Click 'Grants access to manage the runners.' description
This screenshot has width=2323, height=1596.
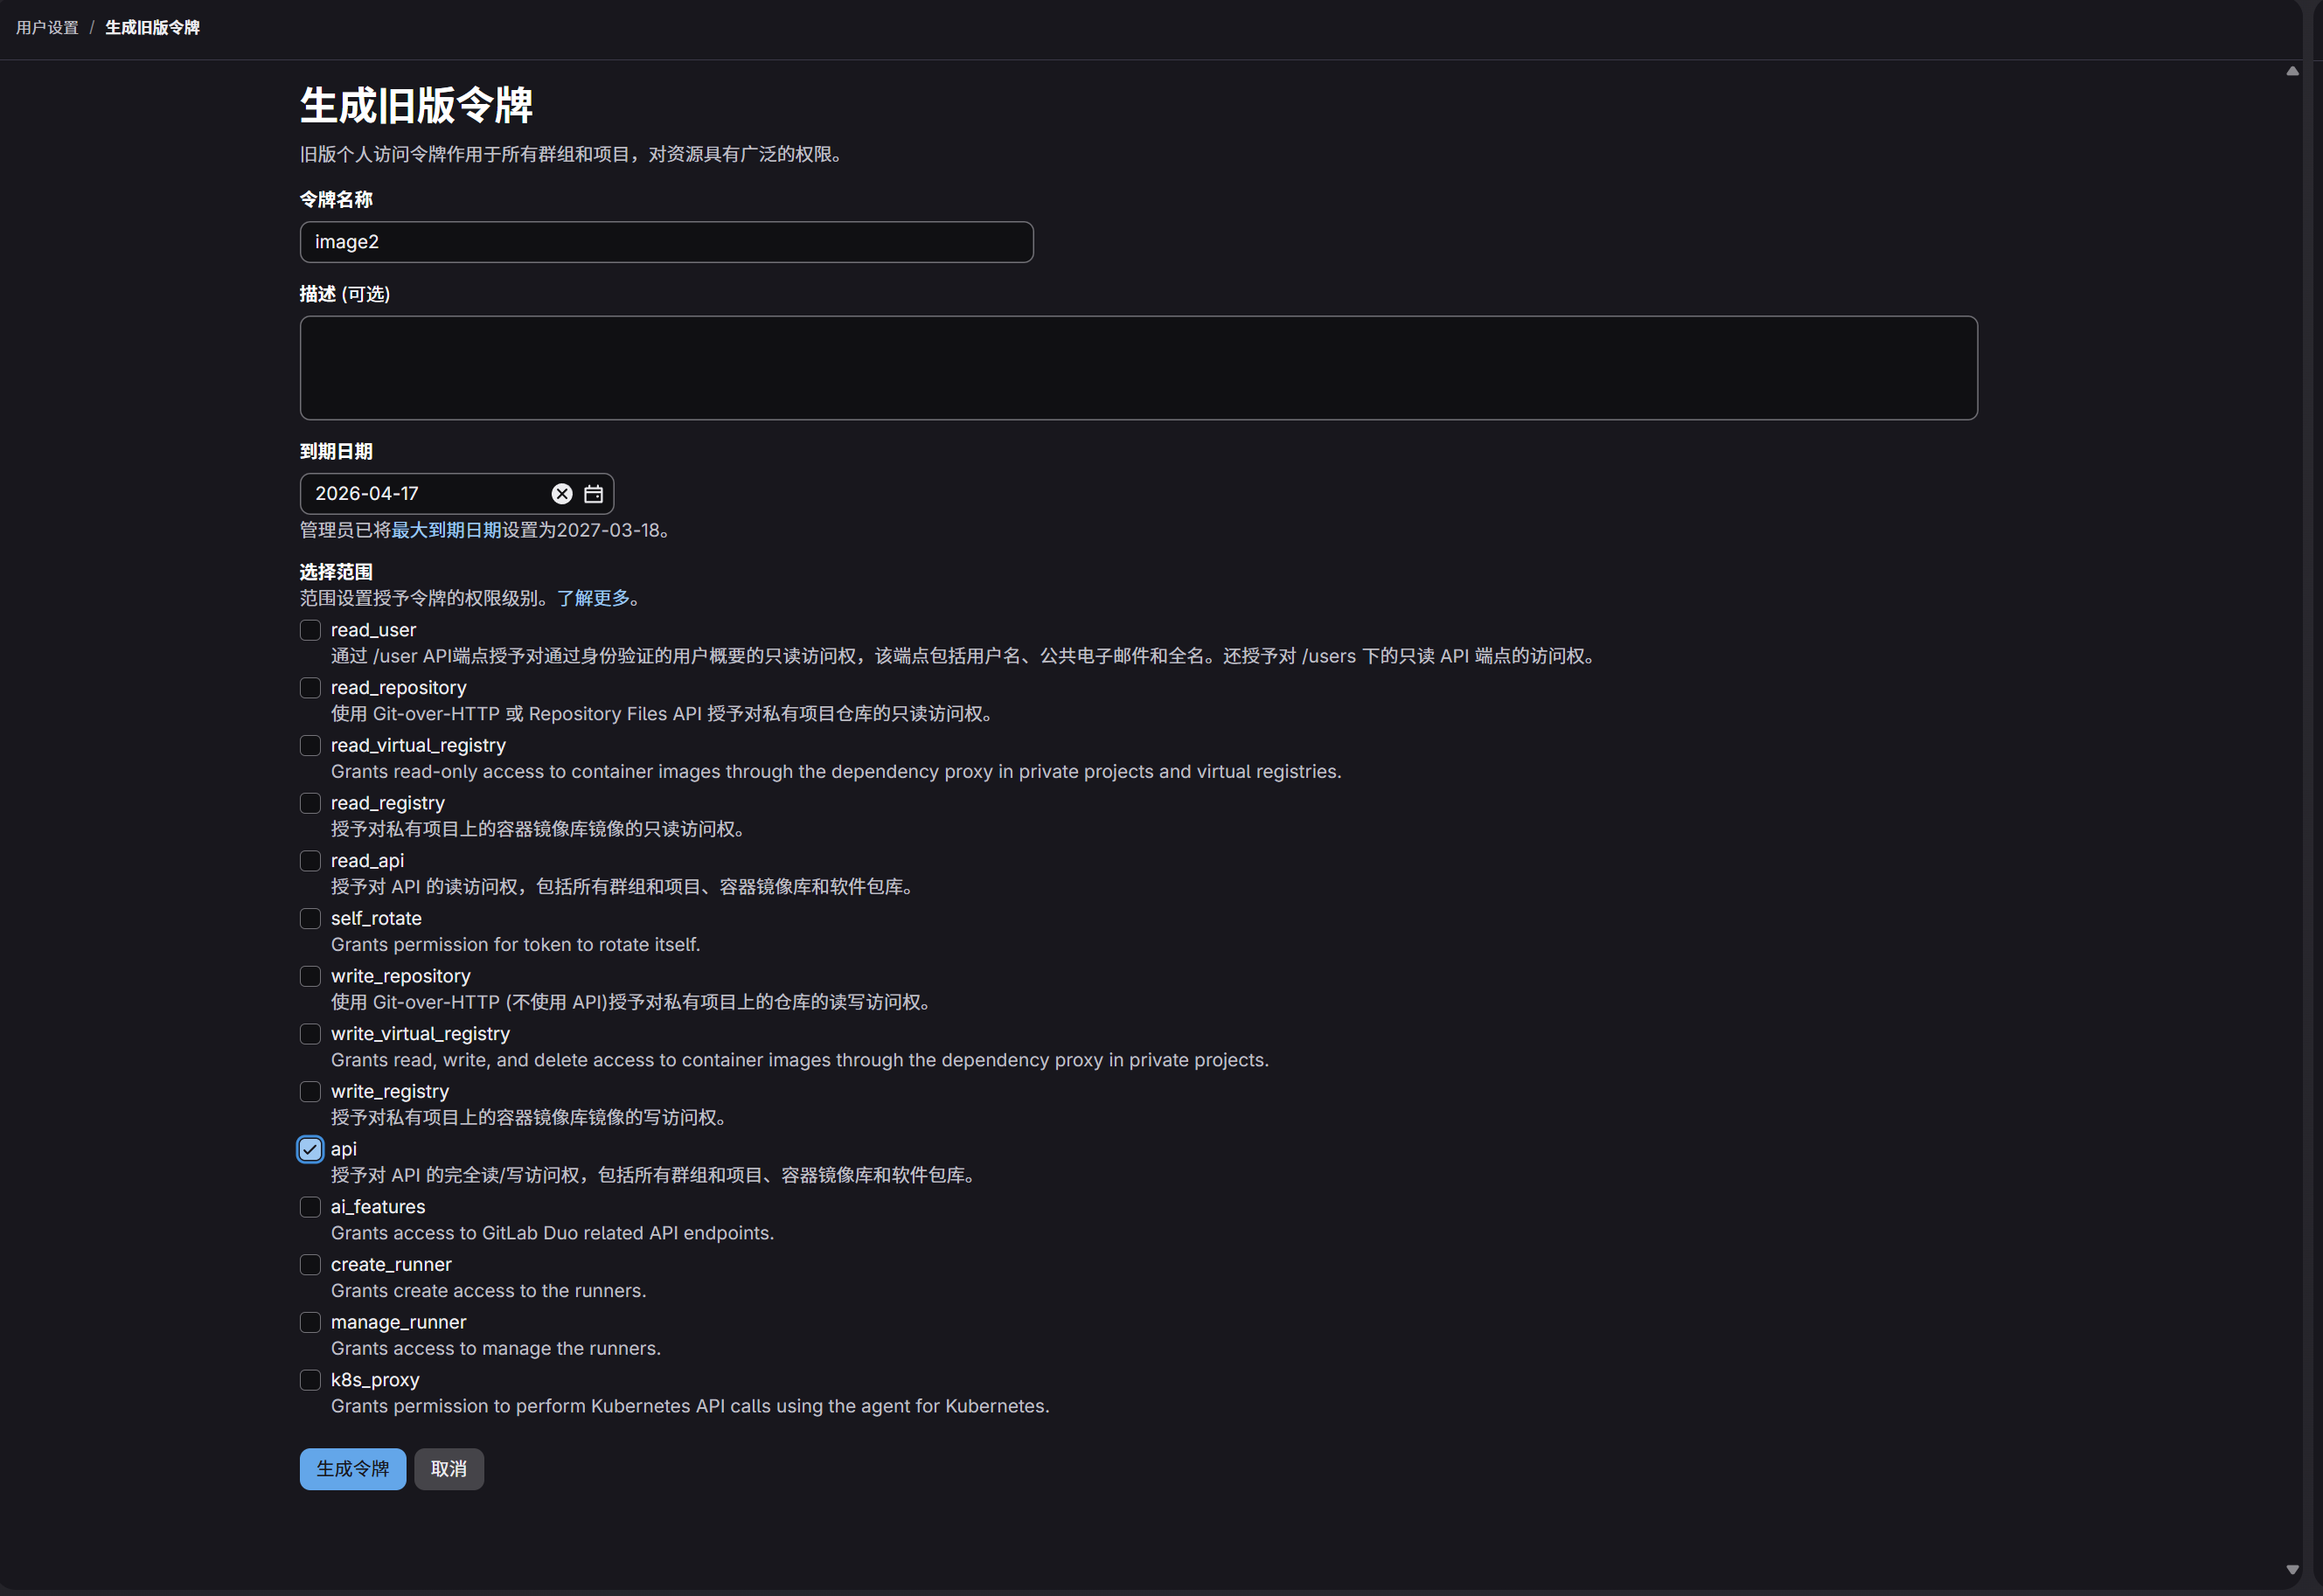point(496,1349)
